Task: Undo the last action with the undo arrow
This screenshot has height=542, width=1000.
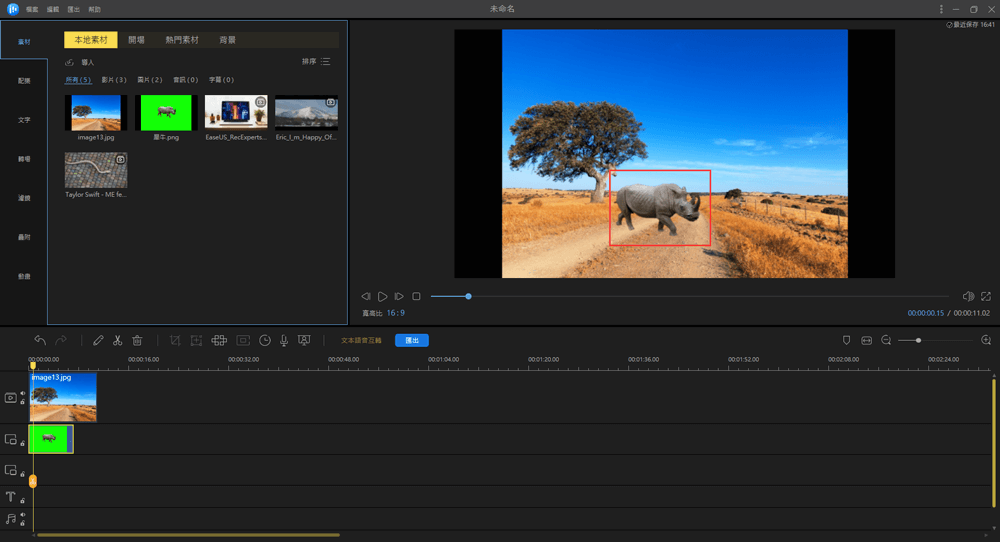Action: click(40, 340)
